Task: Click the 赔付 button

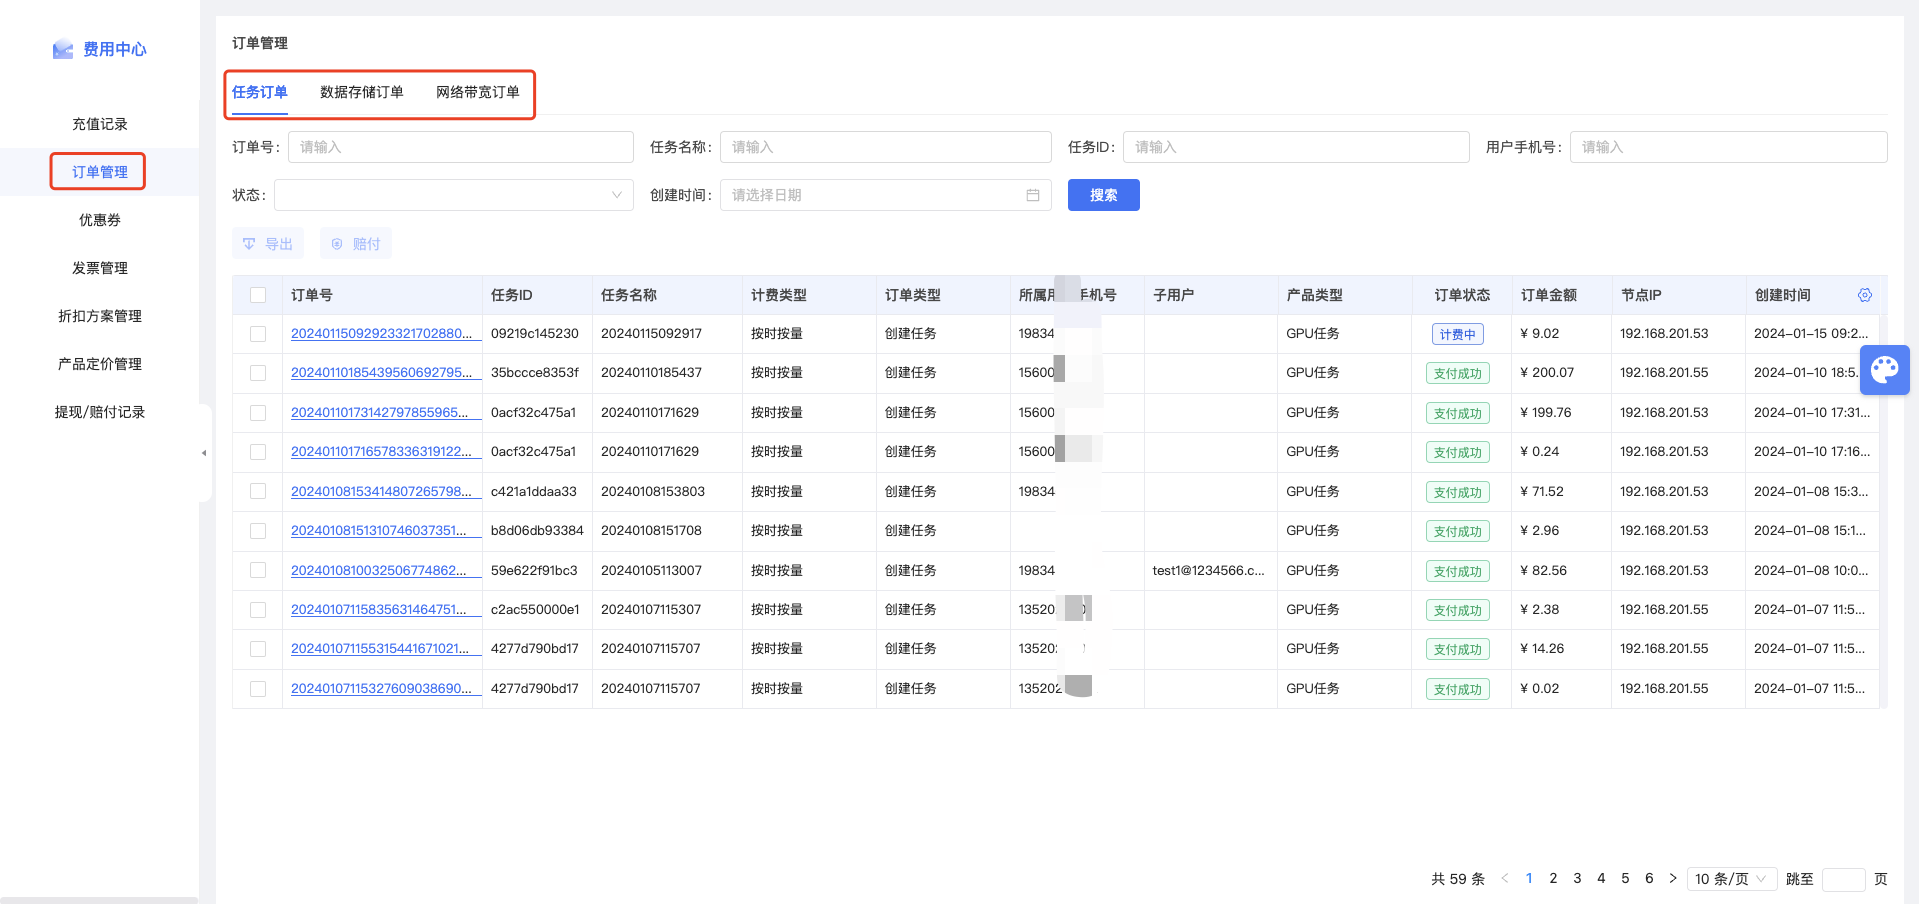Action: point(356,244)
